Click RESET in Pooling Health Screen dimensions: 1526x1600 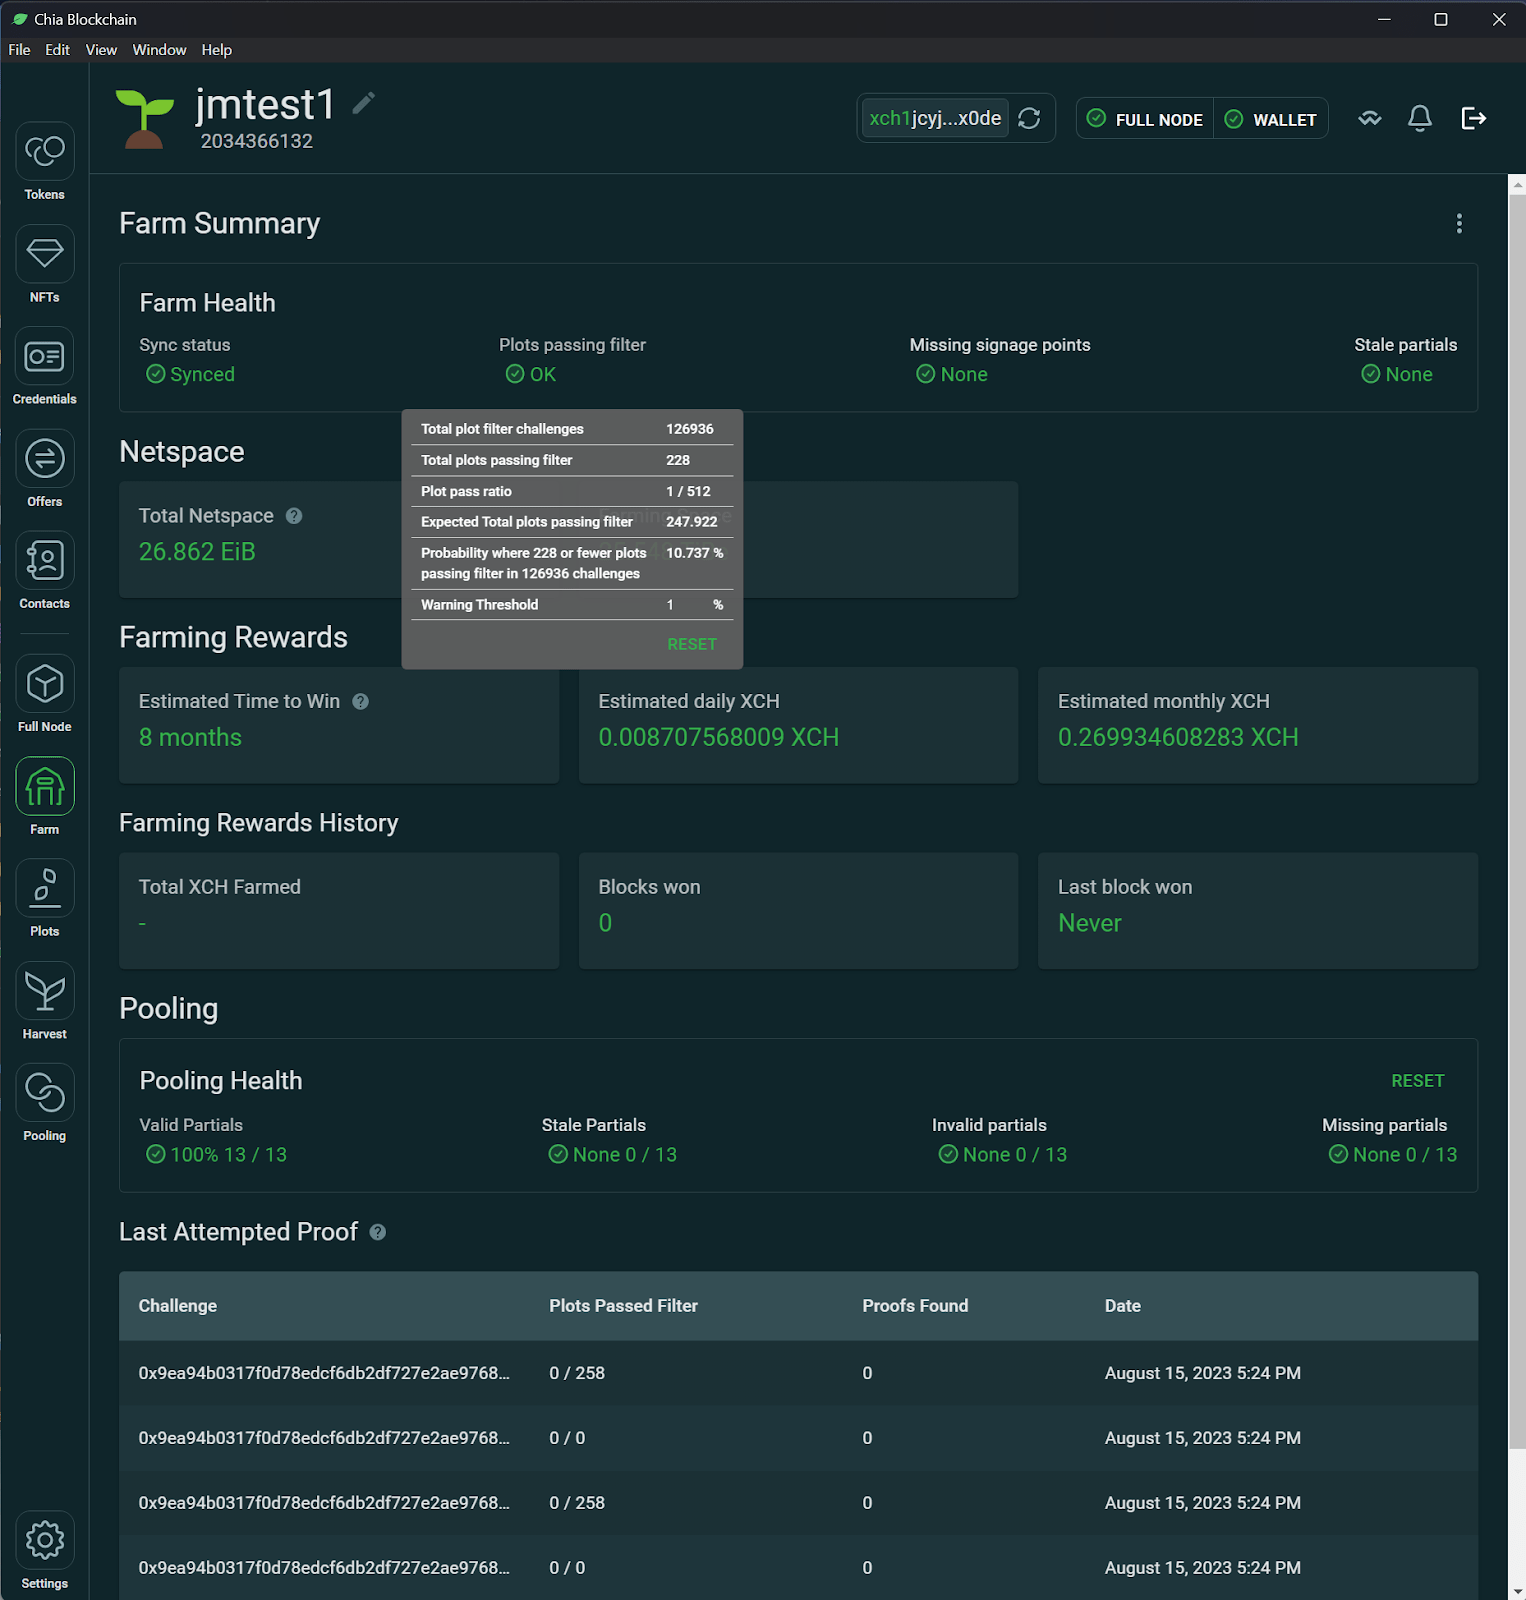pyautogui.click(x=1417, y=1081)
